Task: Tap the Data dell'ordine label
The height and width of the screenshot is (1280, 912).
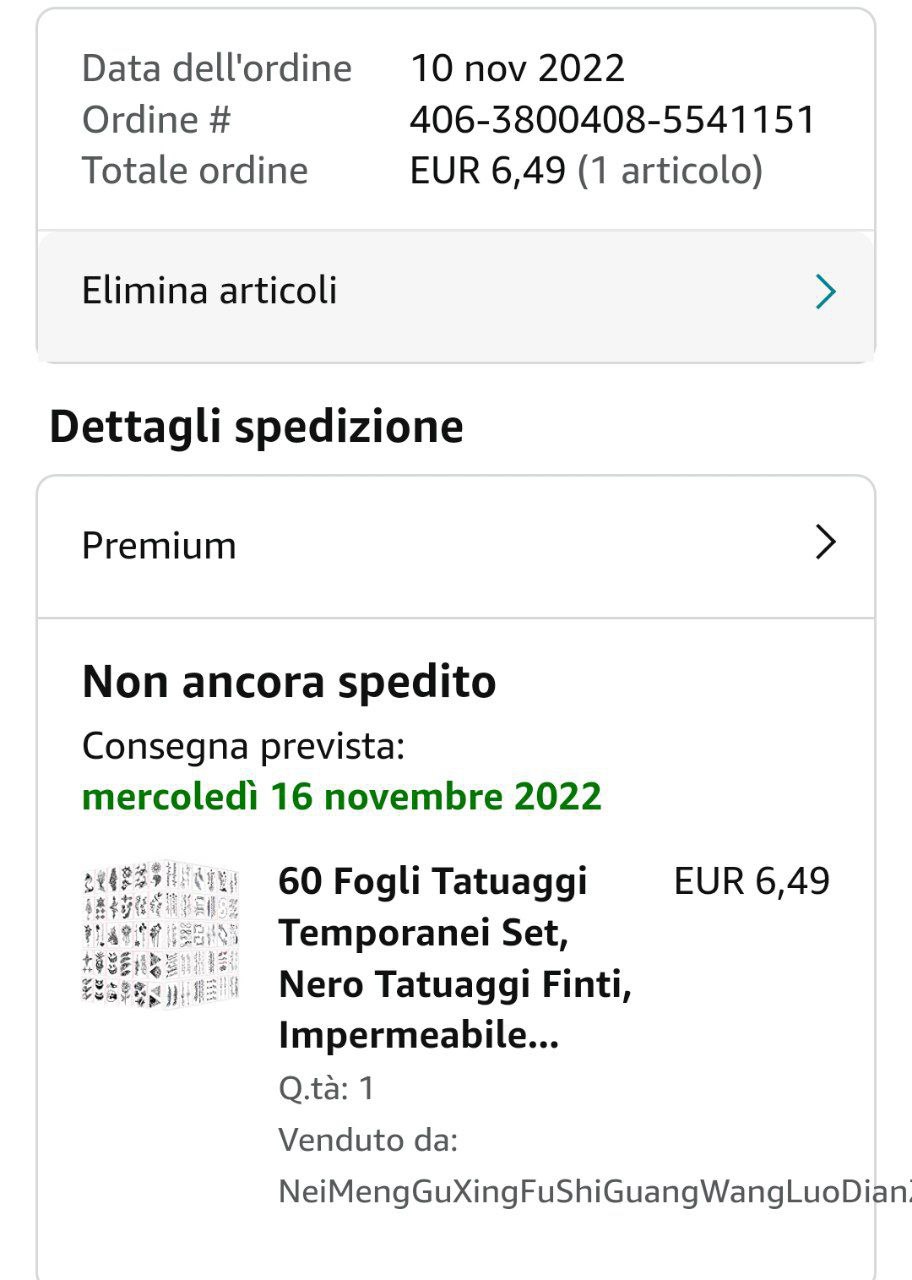Action: (217, 68)
